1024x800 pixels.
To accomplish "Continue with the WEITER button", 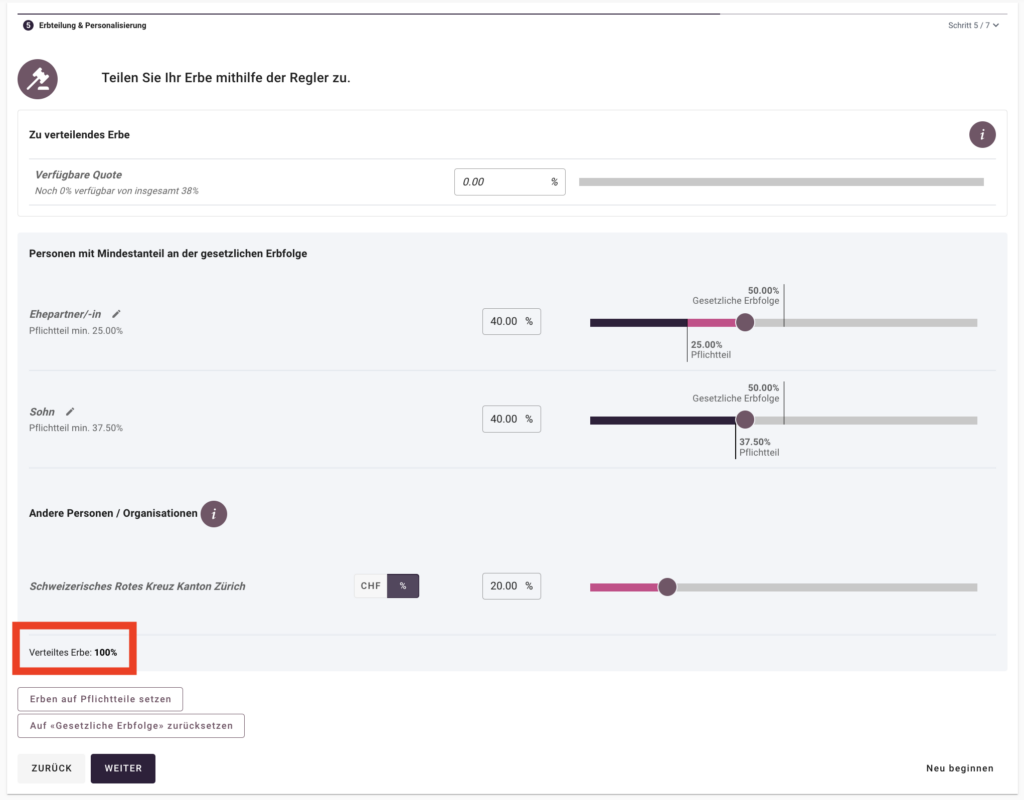I will [x=123, y=768].
